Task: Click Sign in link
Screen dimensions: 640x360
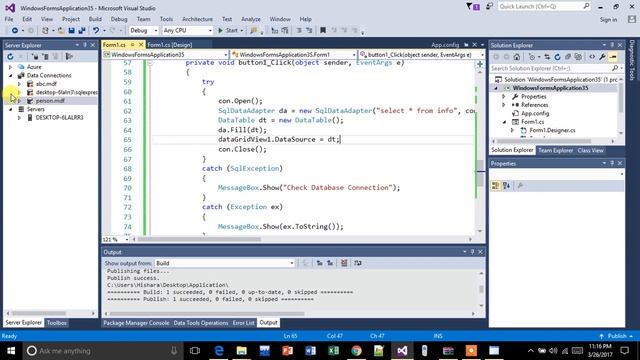Action: click(x=608, y=19)
